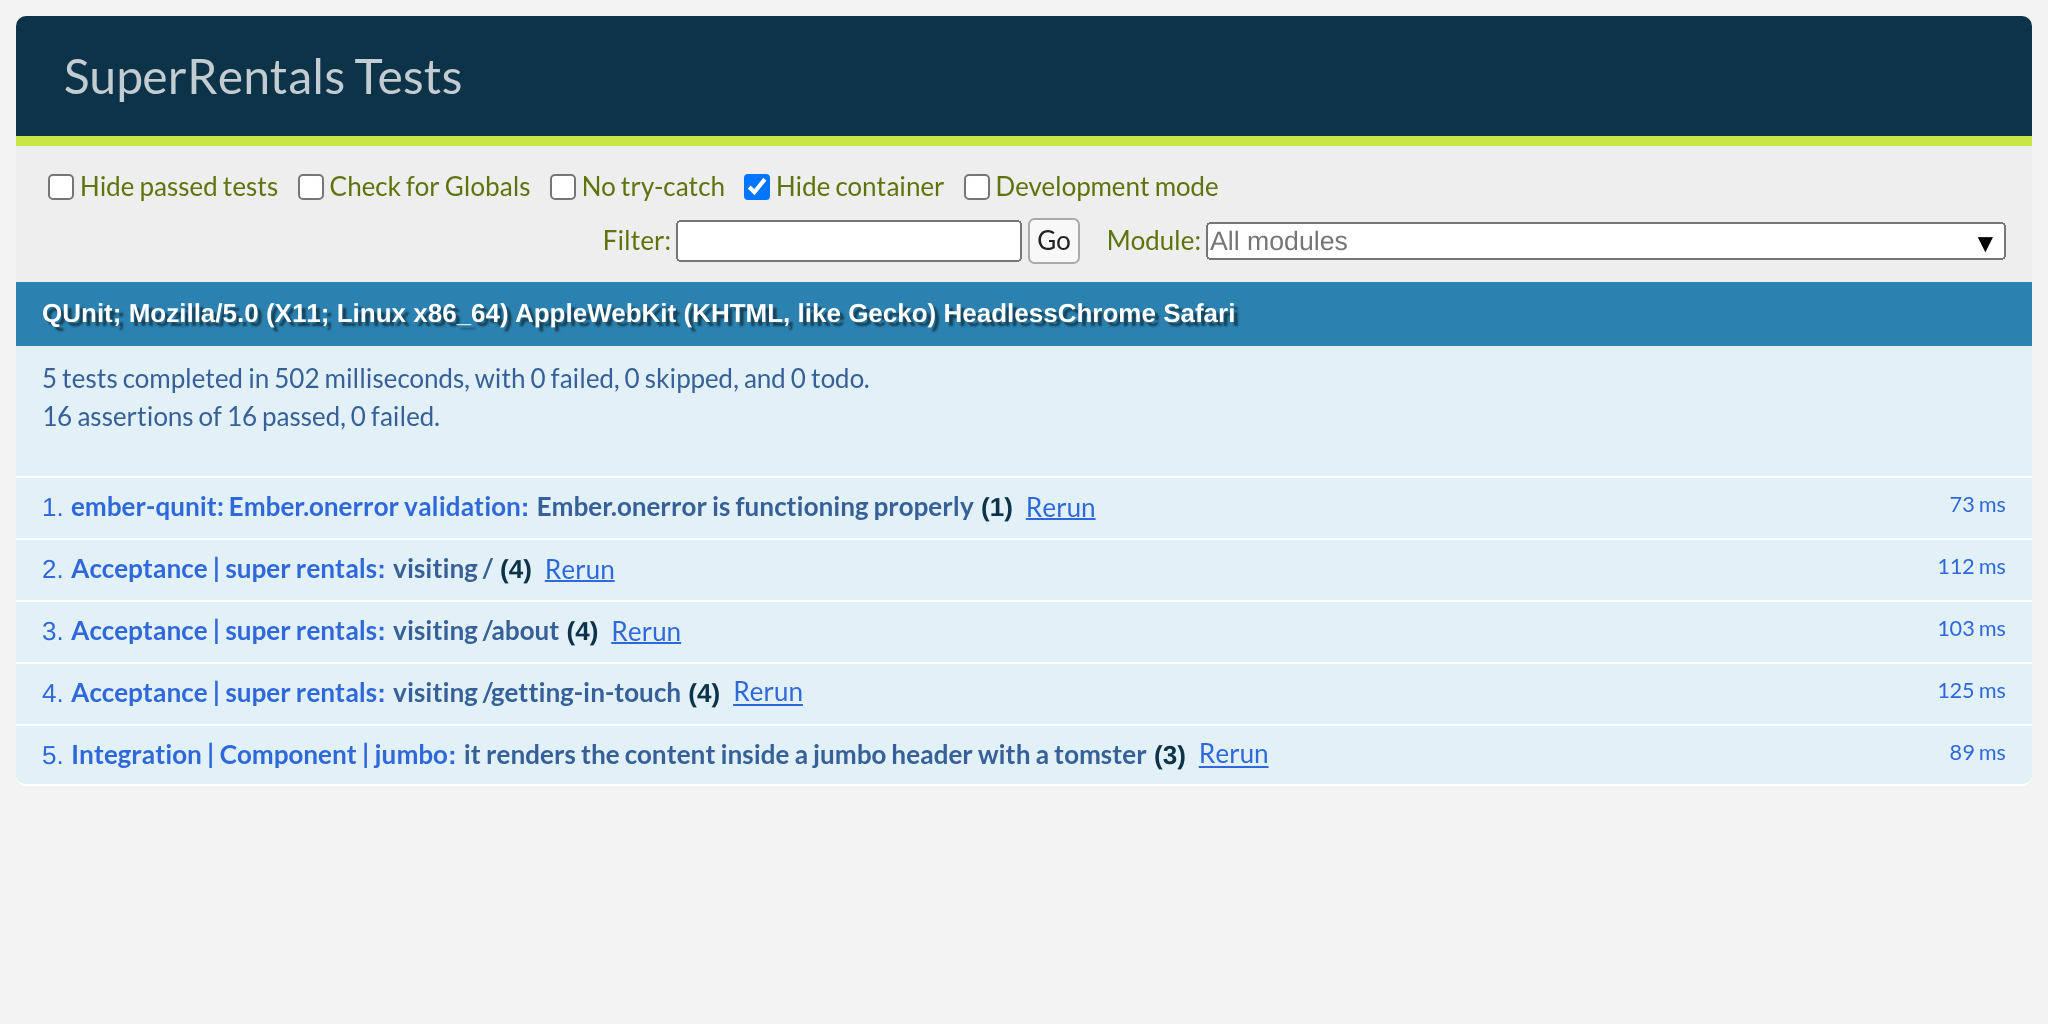The width and height of the screenshot is (2048, 1024).
Task: Rerun the visiting /about test
Action: pos(646,632)
